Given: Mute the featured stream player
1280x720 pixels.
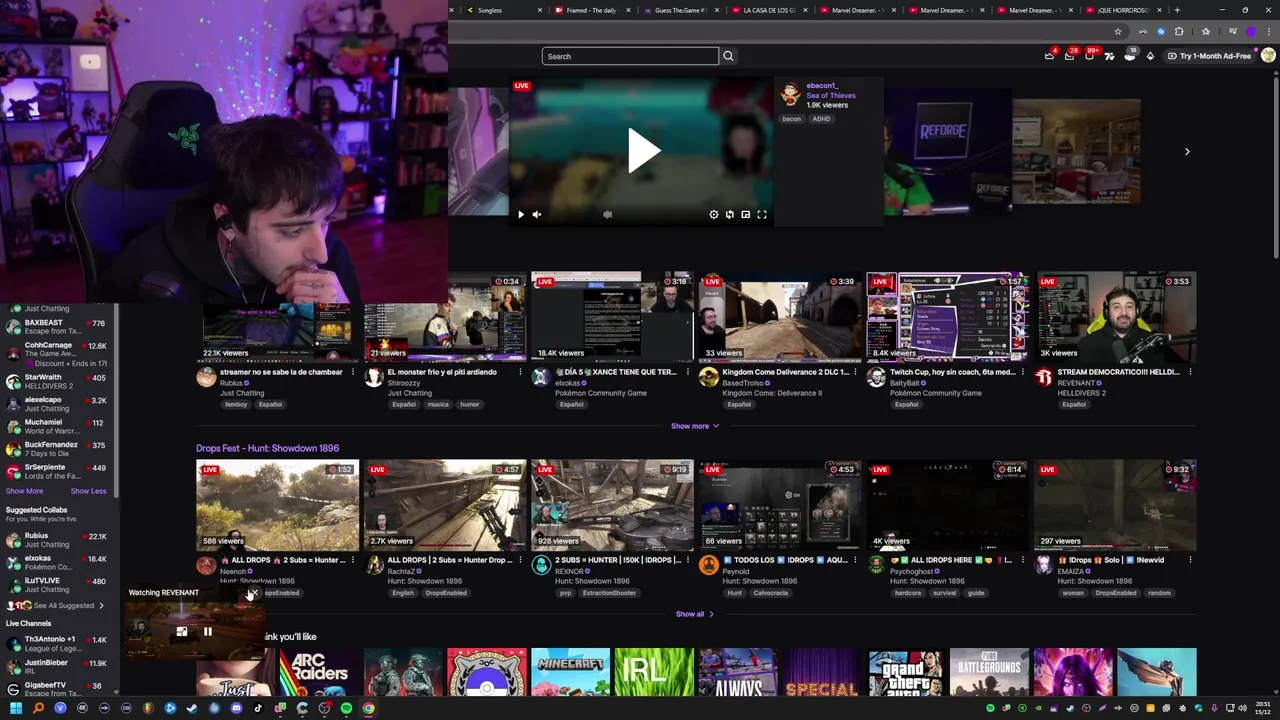Looking at the screenshot, I should (x=537, y=214).
